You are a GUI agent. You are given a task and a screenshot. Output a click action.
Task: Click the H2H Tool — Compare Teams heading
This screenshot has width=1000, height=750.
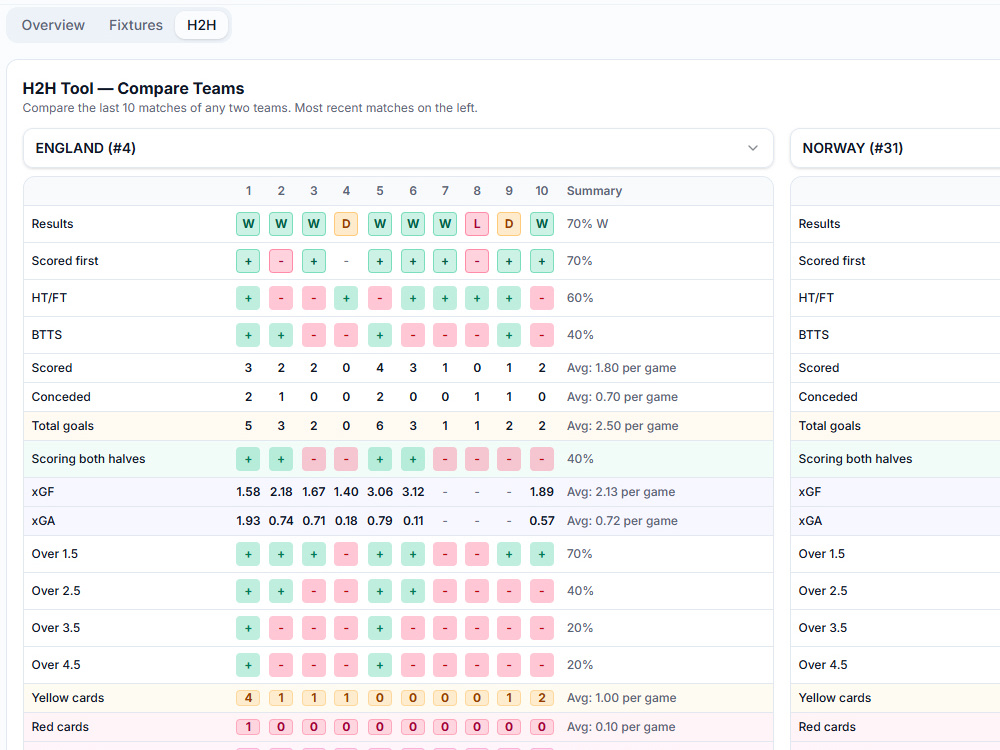click(133, 88)
